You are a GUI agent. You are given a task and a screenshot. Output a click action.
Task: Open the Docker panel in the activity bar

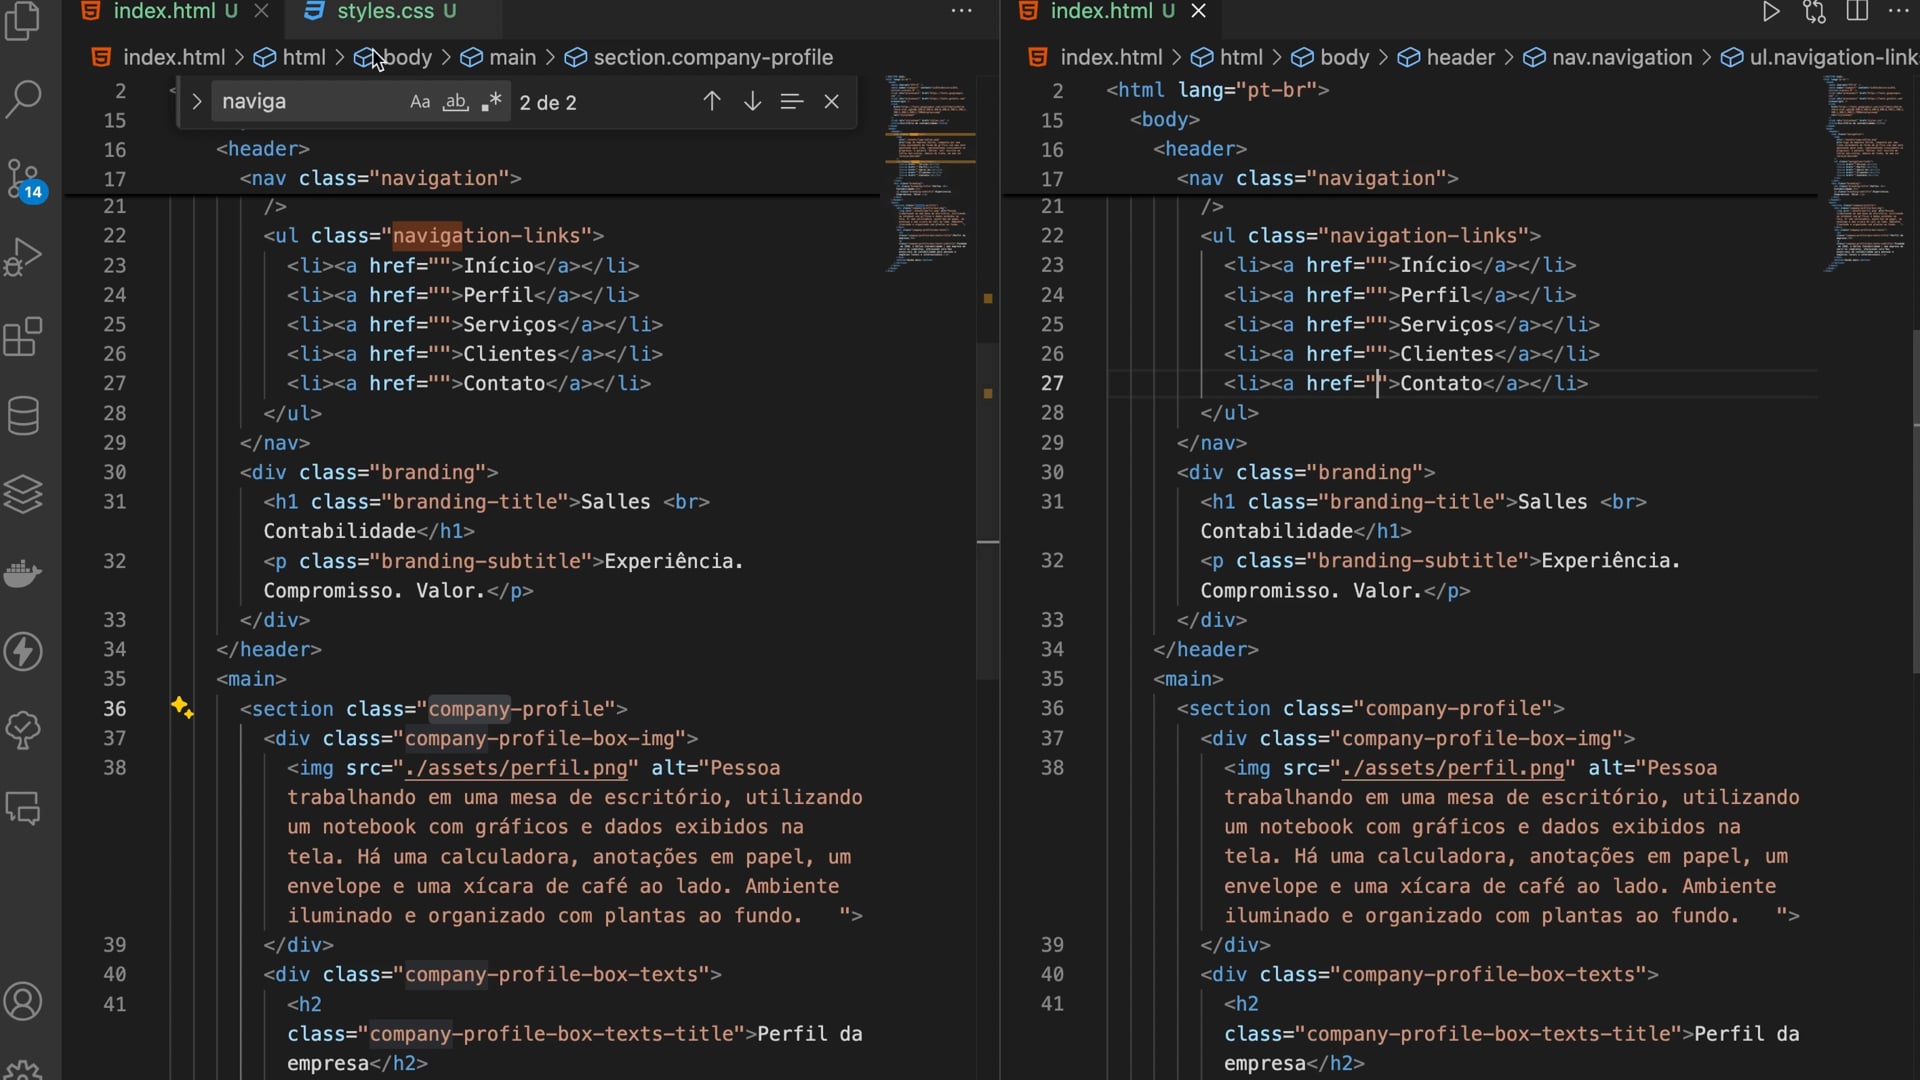(x=24, y=573)
